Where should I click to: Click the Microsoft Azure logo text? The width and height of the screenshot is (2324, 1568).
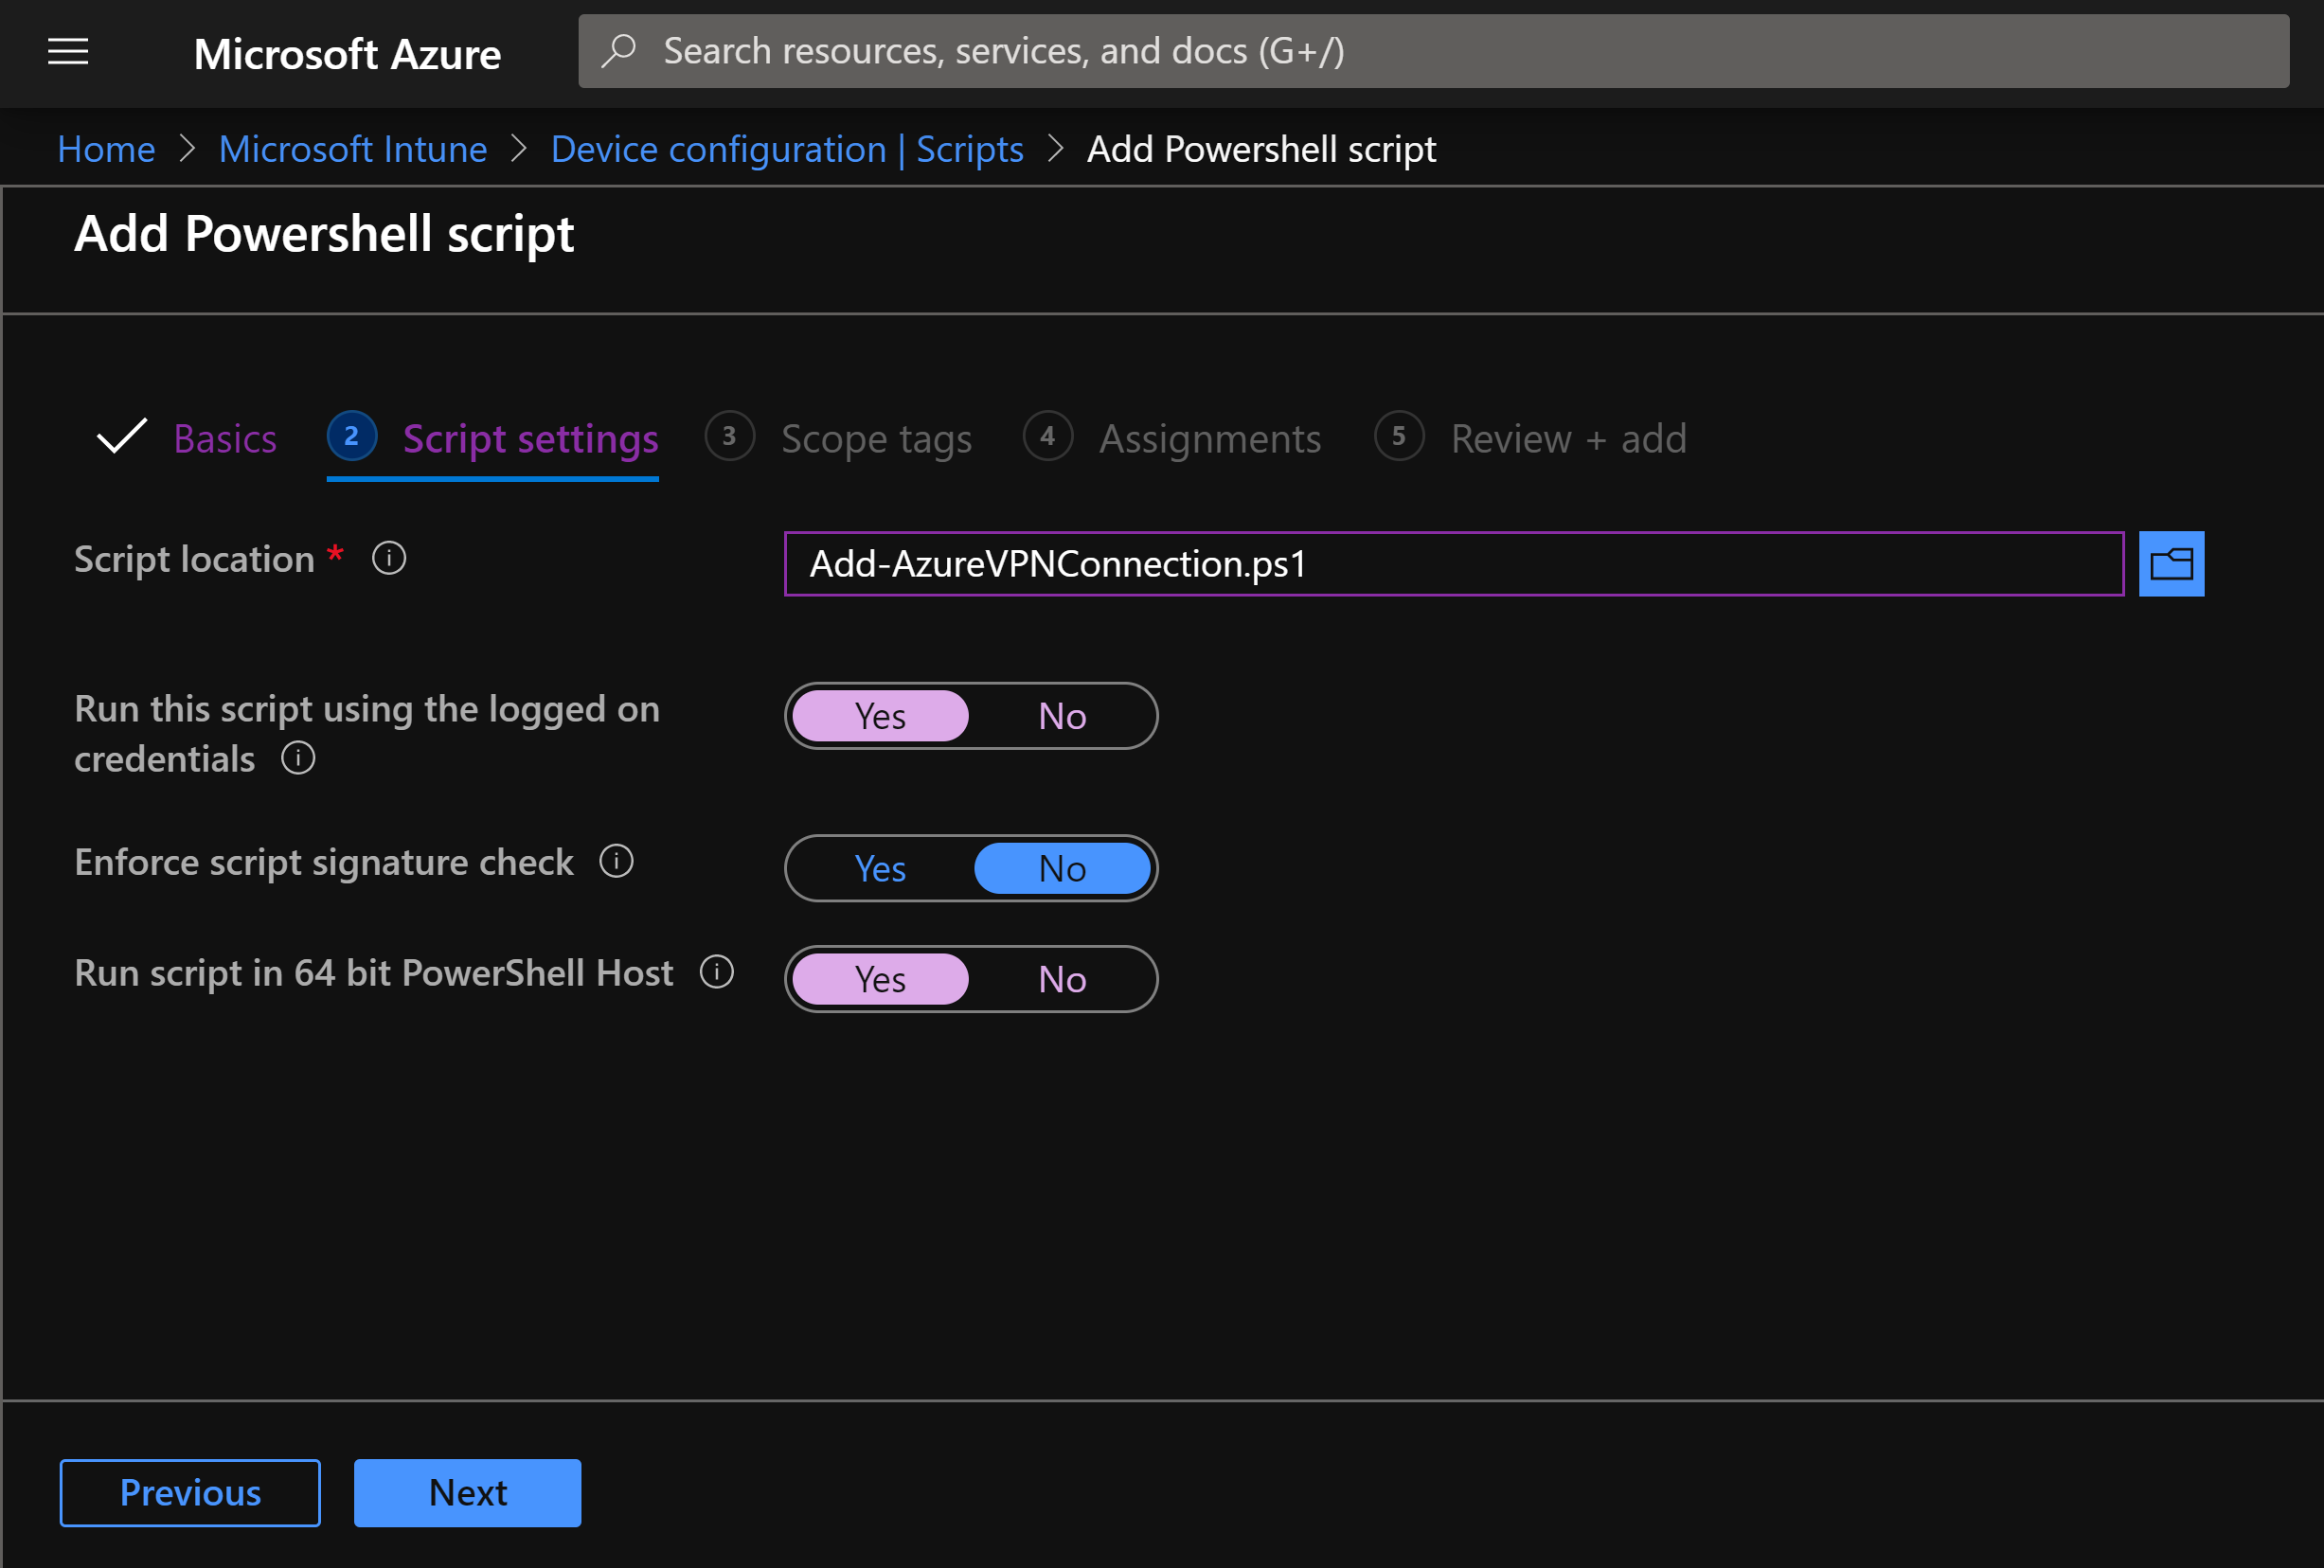click(347, 54)
